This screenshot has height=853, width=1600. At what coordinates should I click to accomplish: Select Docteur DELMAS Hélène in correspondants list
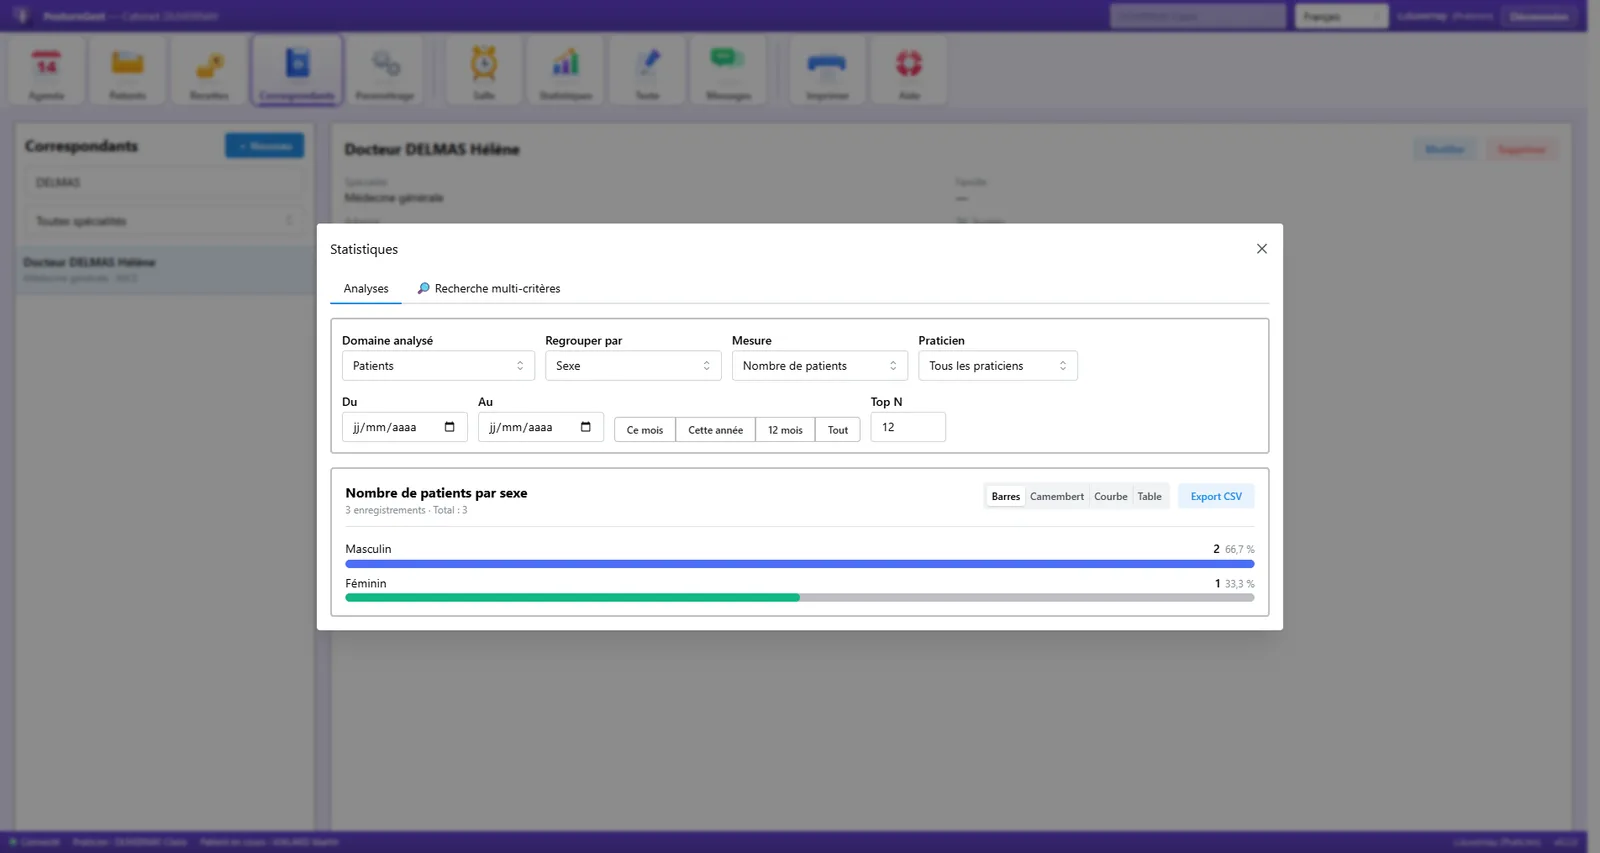pos(164,270)
